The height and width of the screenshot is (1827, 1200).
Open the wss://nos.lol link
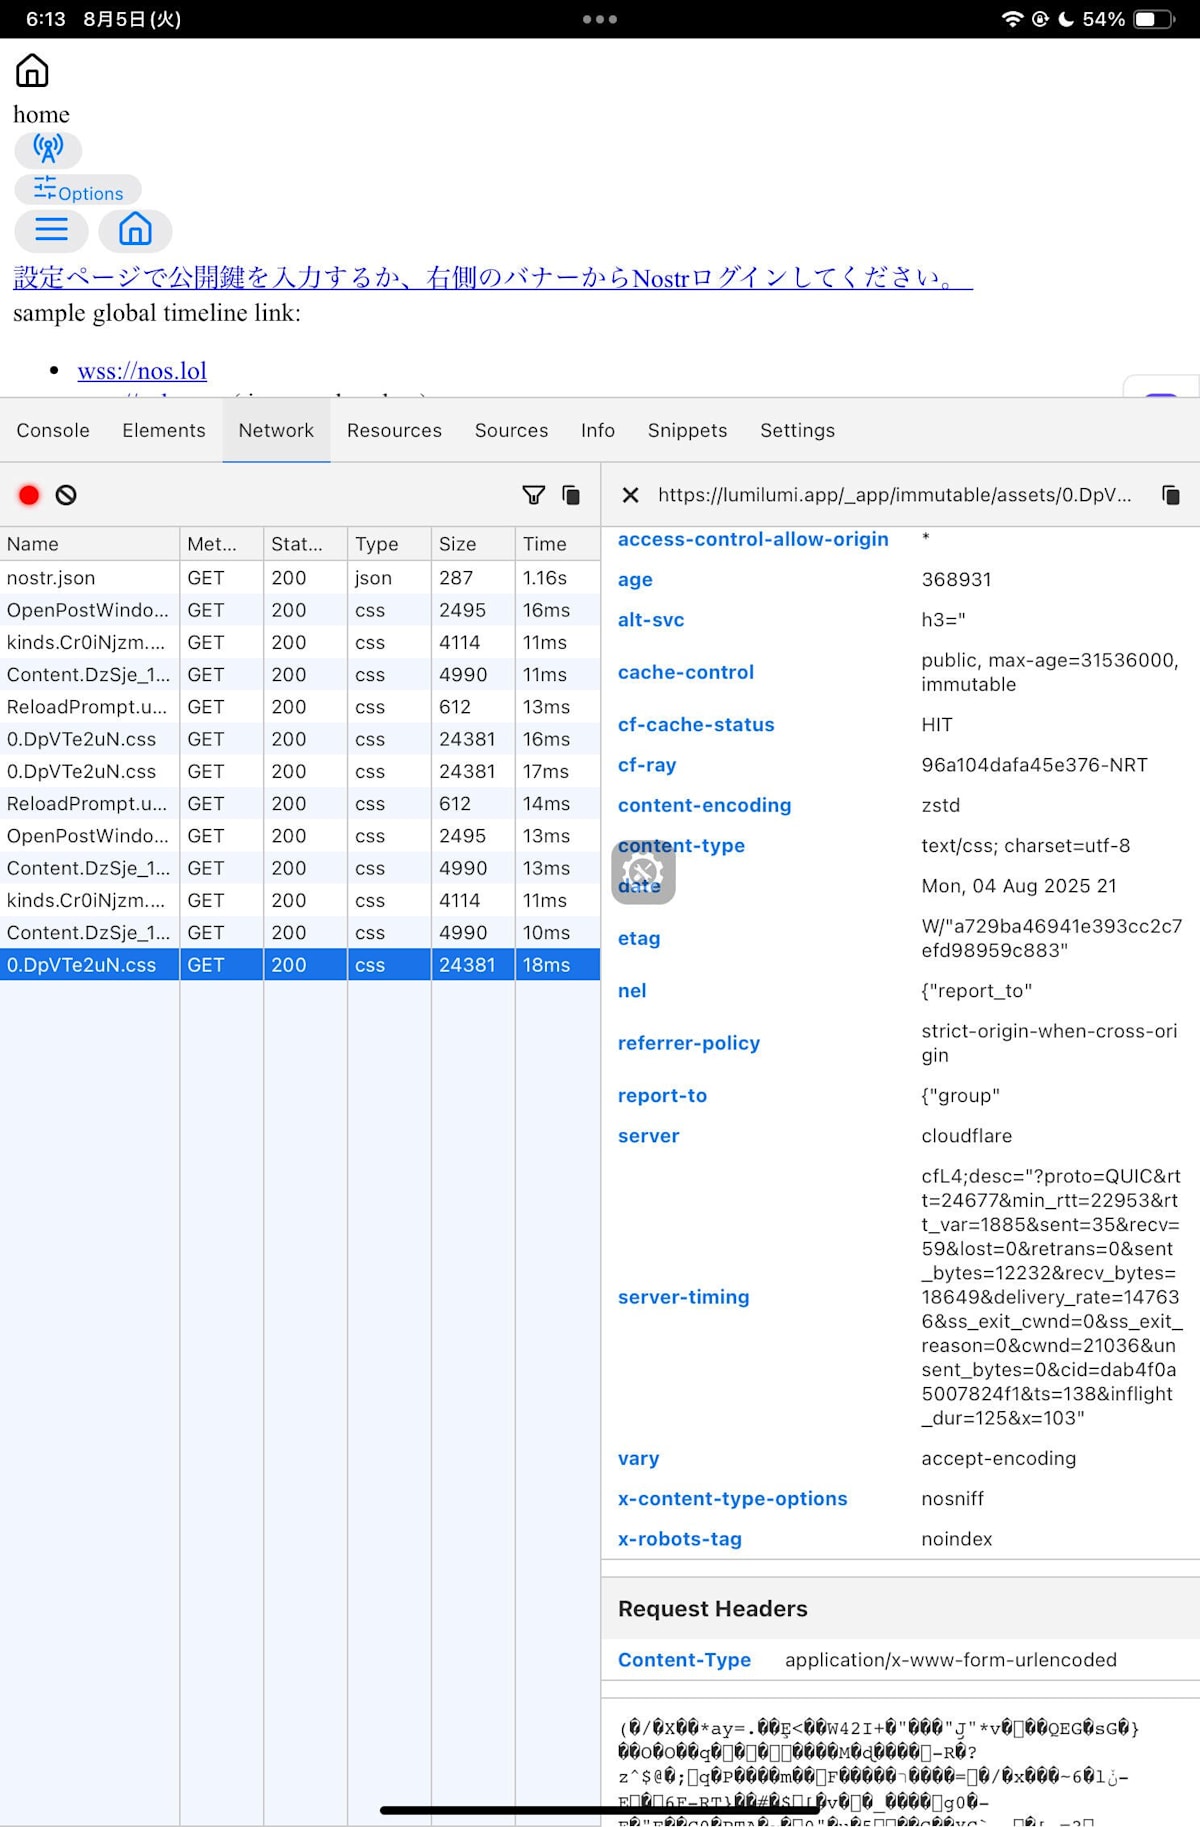(142, 371)
